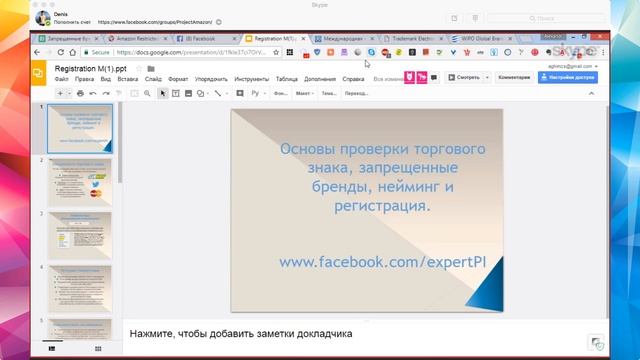The image size is (640, 360).
Task: Open the Ру input tools button
Action: click(255, 93)
